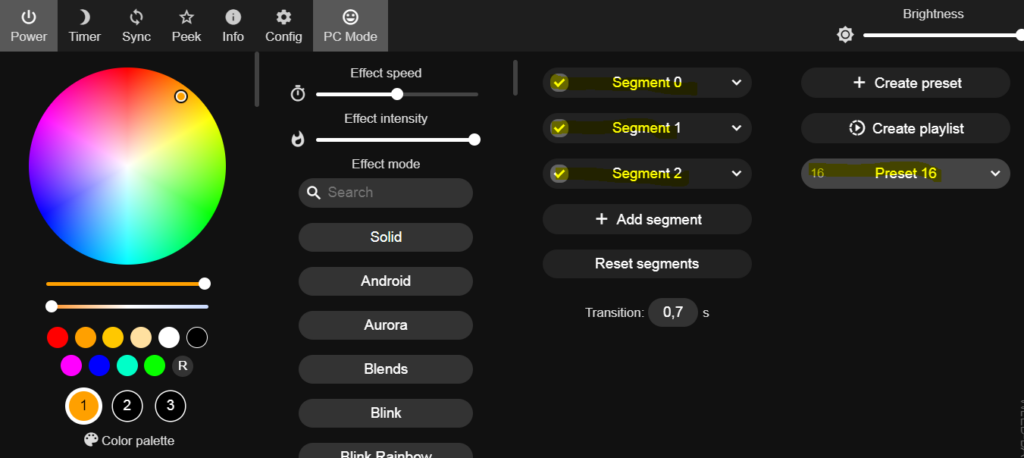
Task: Choose the warm white quick swatch
Action: (x=141, y=338)
